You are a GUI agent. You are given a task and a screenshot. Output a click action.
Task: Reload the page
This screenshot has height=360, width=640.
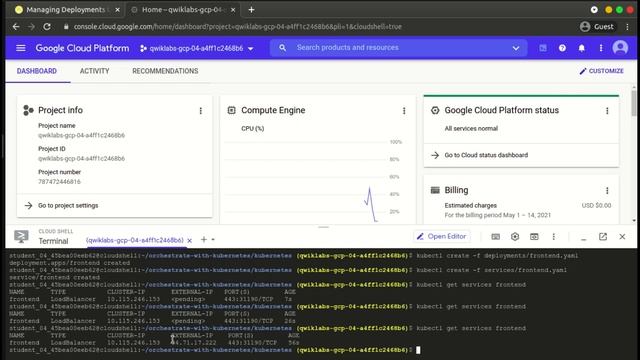click(x=47, y=27)
